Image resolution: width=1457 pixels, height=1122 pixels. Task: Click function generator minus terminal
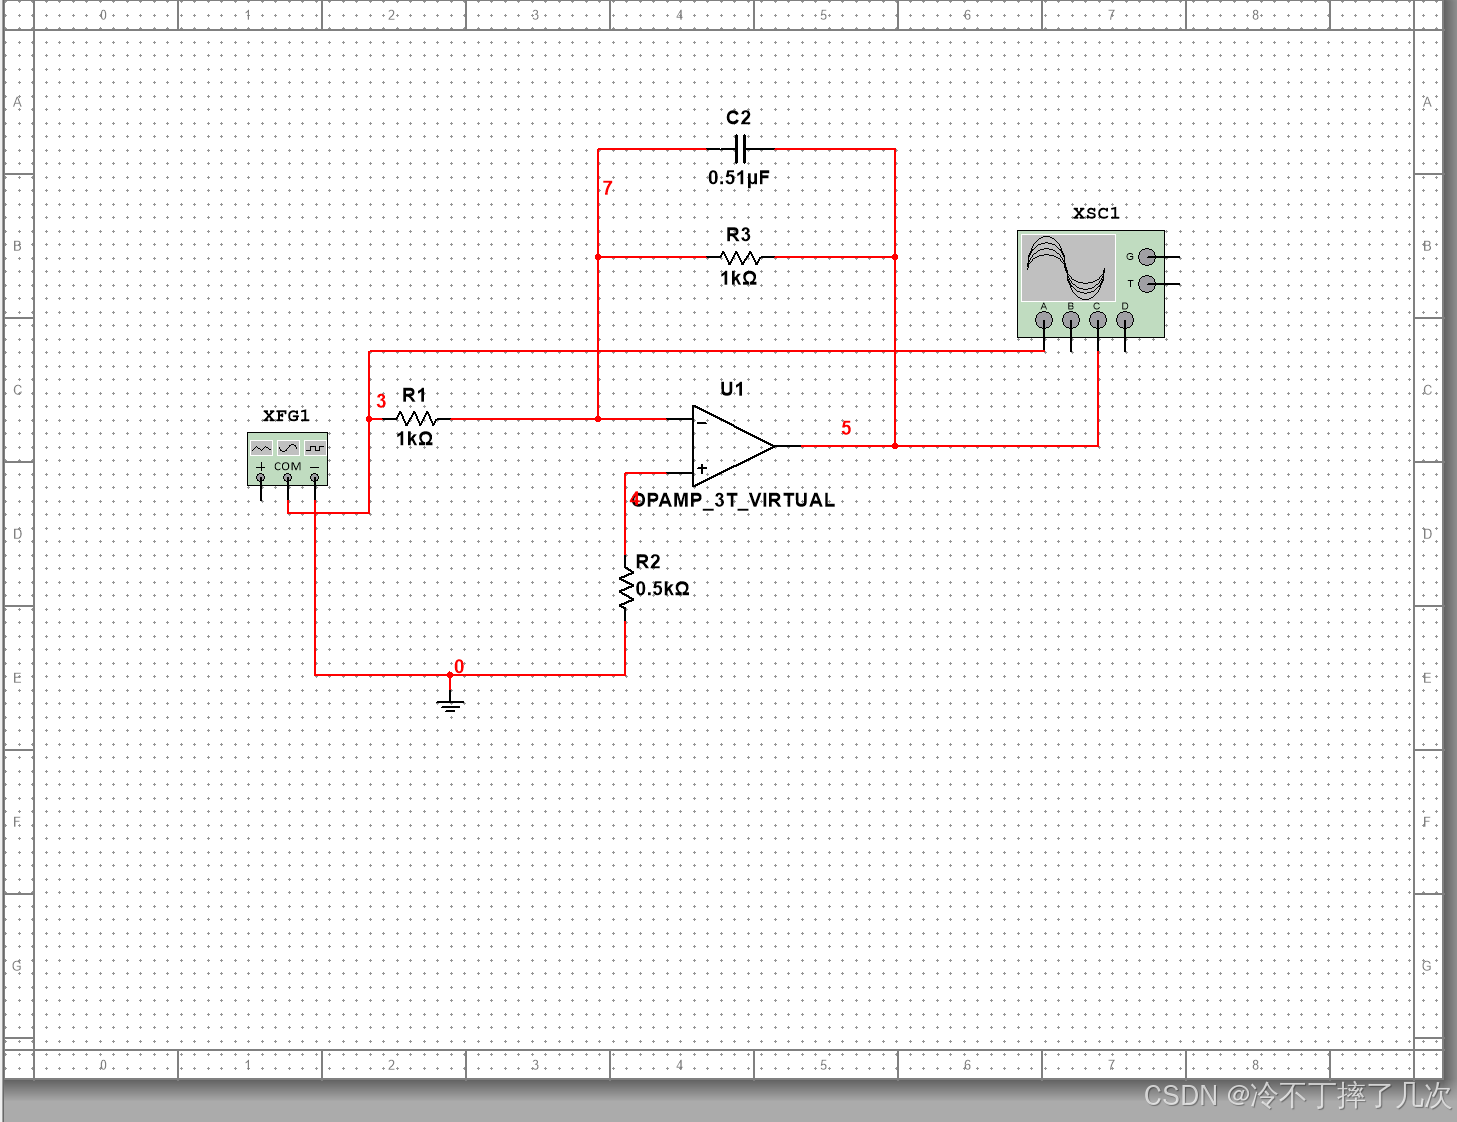[315, 478]
